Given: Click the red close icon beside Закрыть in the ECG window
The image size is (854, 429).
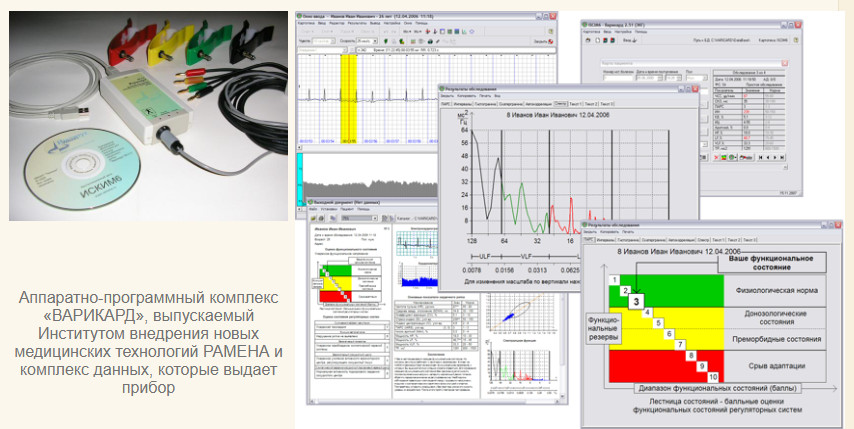Looking at the screenshot, I should point(551,41).
